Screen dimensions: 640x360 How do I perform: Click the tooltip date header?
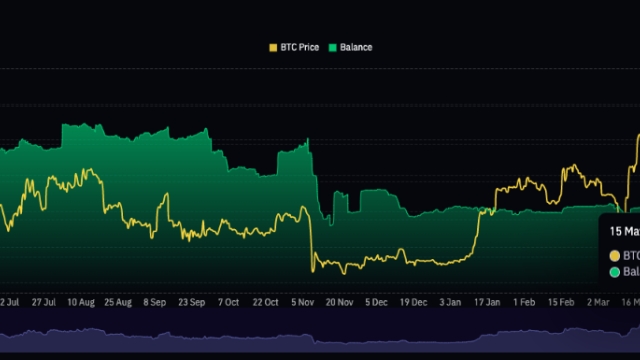coord(624,232)
